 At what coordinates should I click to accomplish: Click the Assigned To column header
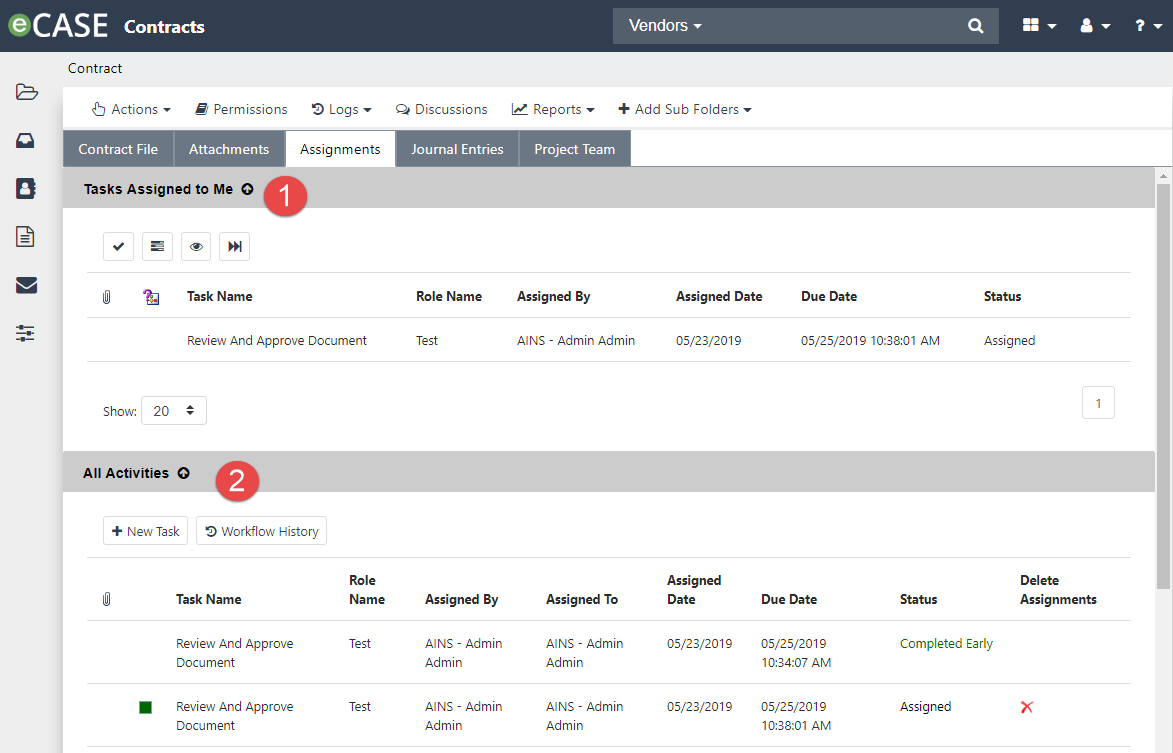click(x=582, y=600)
